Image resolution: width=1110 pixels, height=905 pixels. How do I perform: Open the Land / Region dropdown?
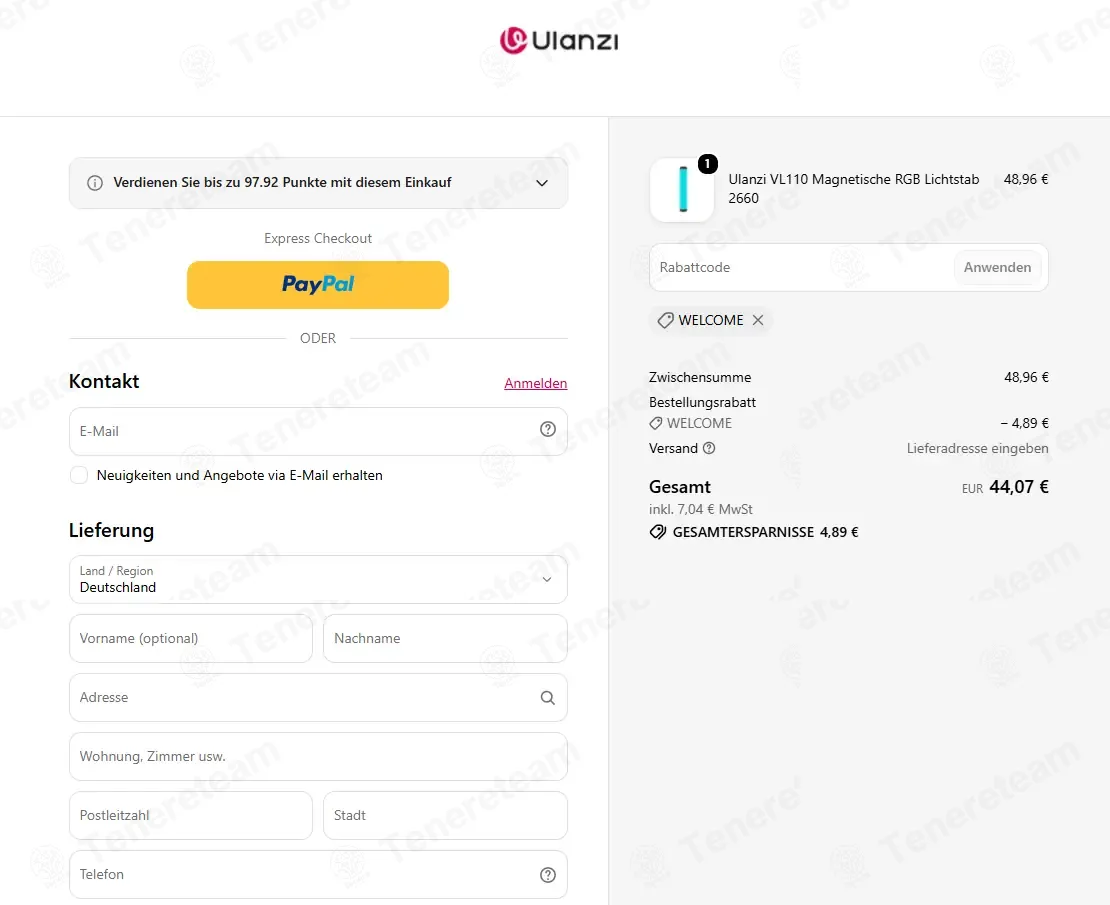pyautogui.click(x=319, y=579)
